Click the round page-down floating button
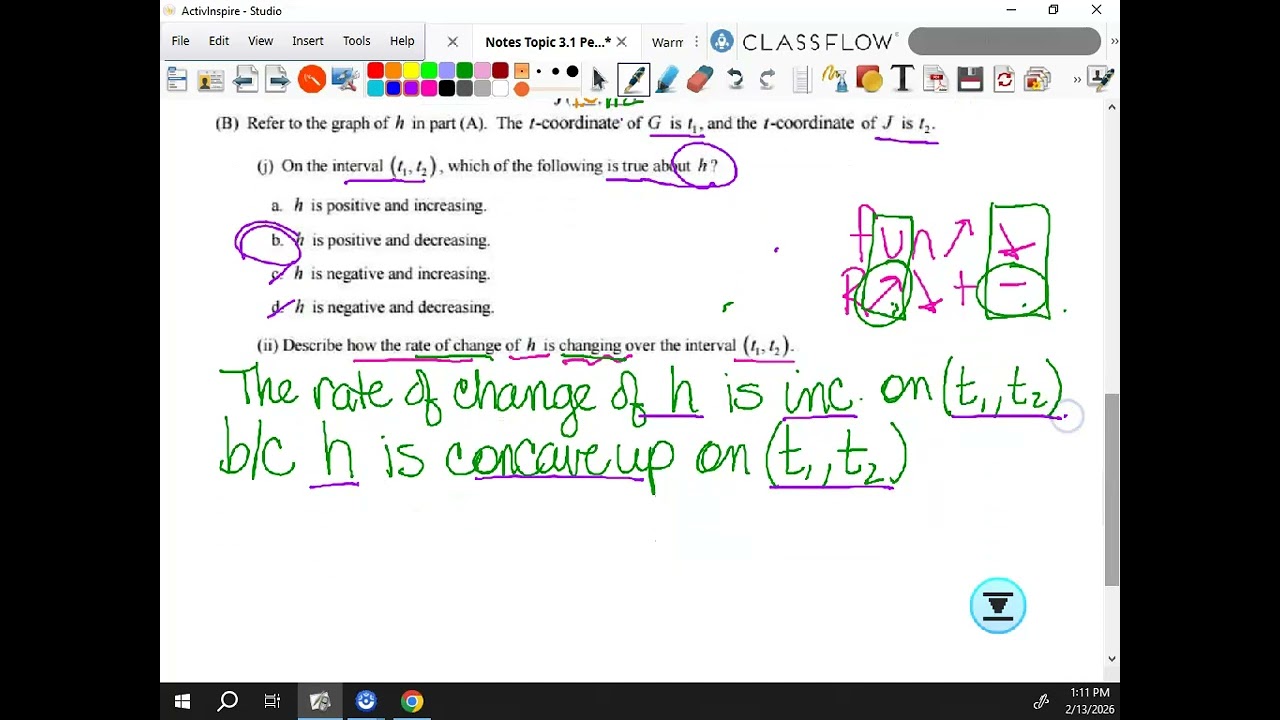Screen dimensions: 1280x720 (998, 606)
